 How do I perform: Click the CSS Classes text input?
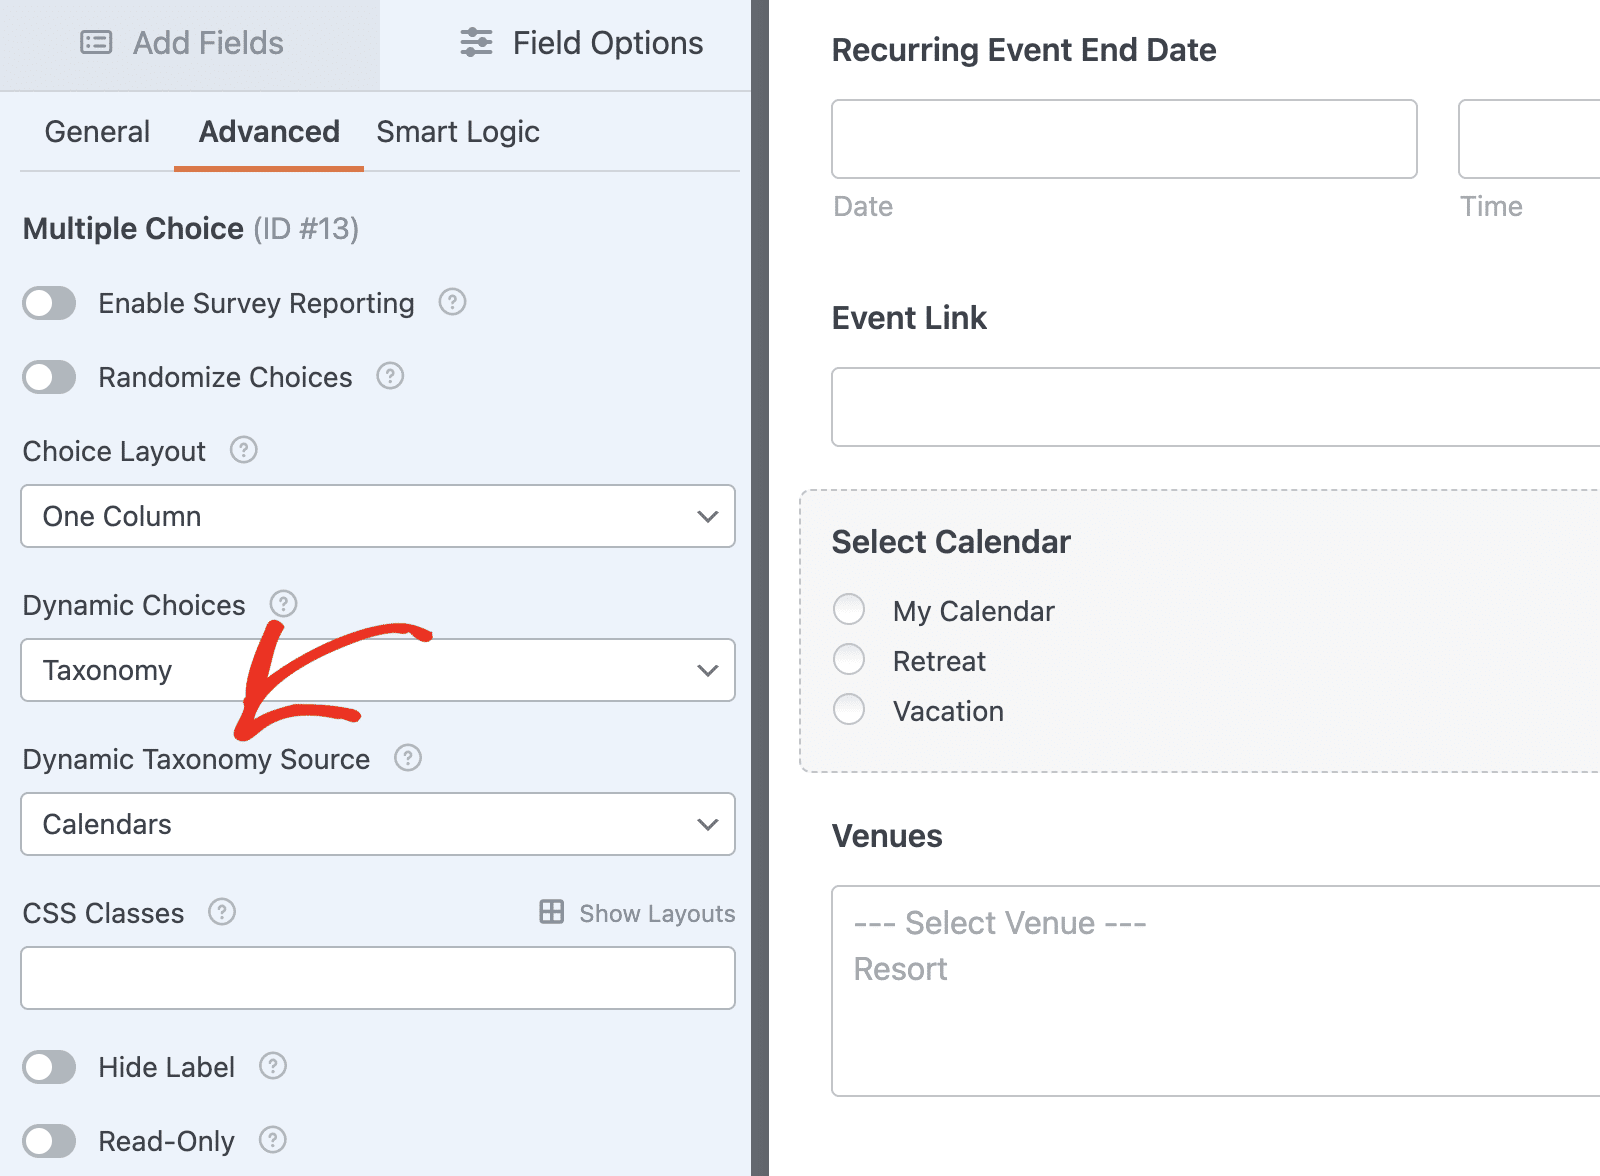378,978
